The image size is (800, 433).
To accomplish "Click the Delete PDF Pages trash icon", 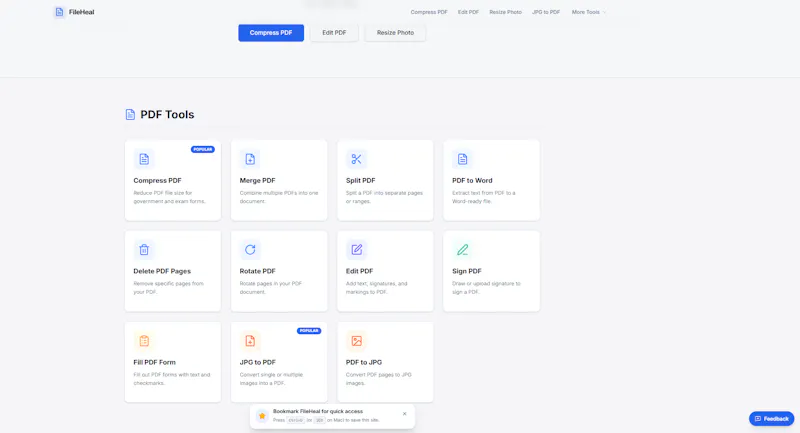I will pos(144,250).
